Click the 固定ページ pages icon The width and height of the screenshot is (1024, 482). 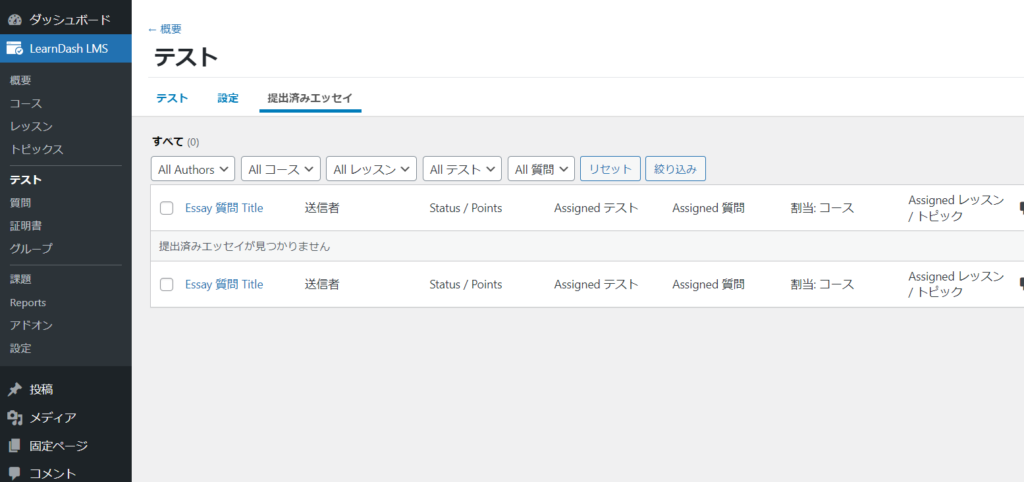click(x=15, y=446)
